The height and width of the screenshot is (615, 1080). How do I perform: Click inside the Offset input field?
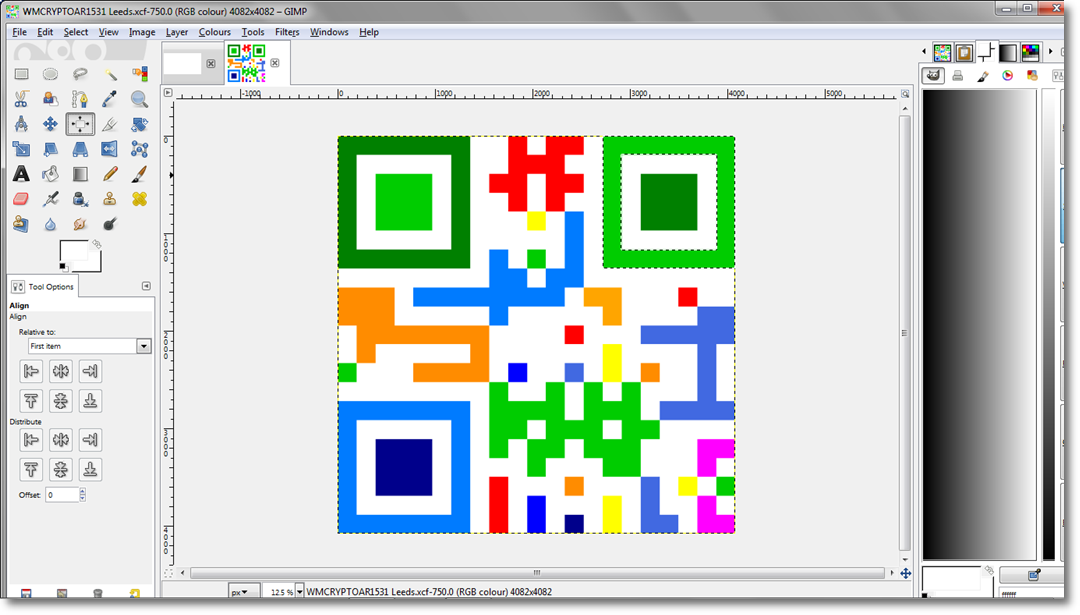[62, 494]
